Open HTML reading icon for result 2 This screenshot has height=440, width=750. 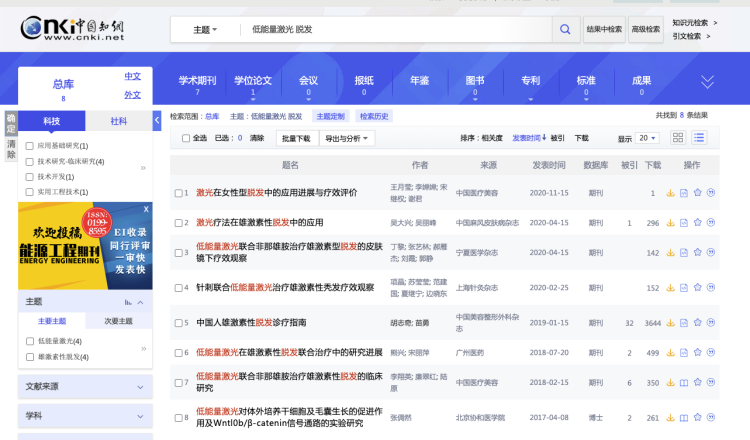684,222
